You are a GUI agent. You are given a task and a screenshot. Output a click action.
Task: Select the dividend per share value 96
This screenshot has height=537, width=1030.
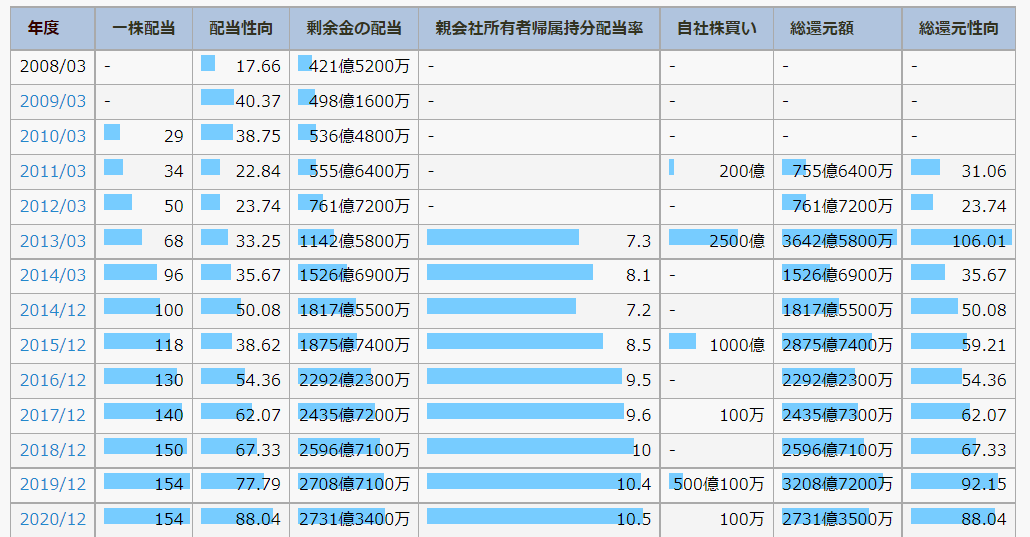144,275
